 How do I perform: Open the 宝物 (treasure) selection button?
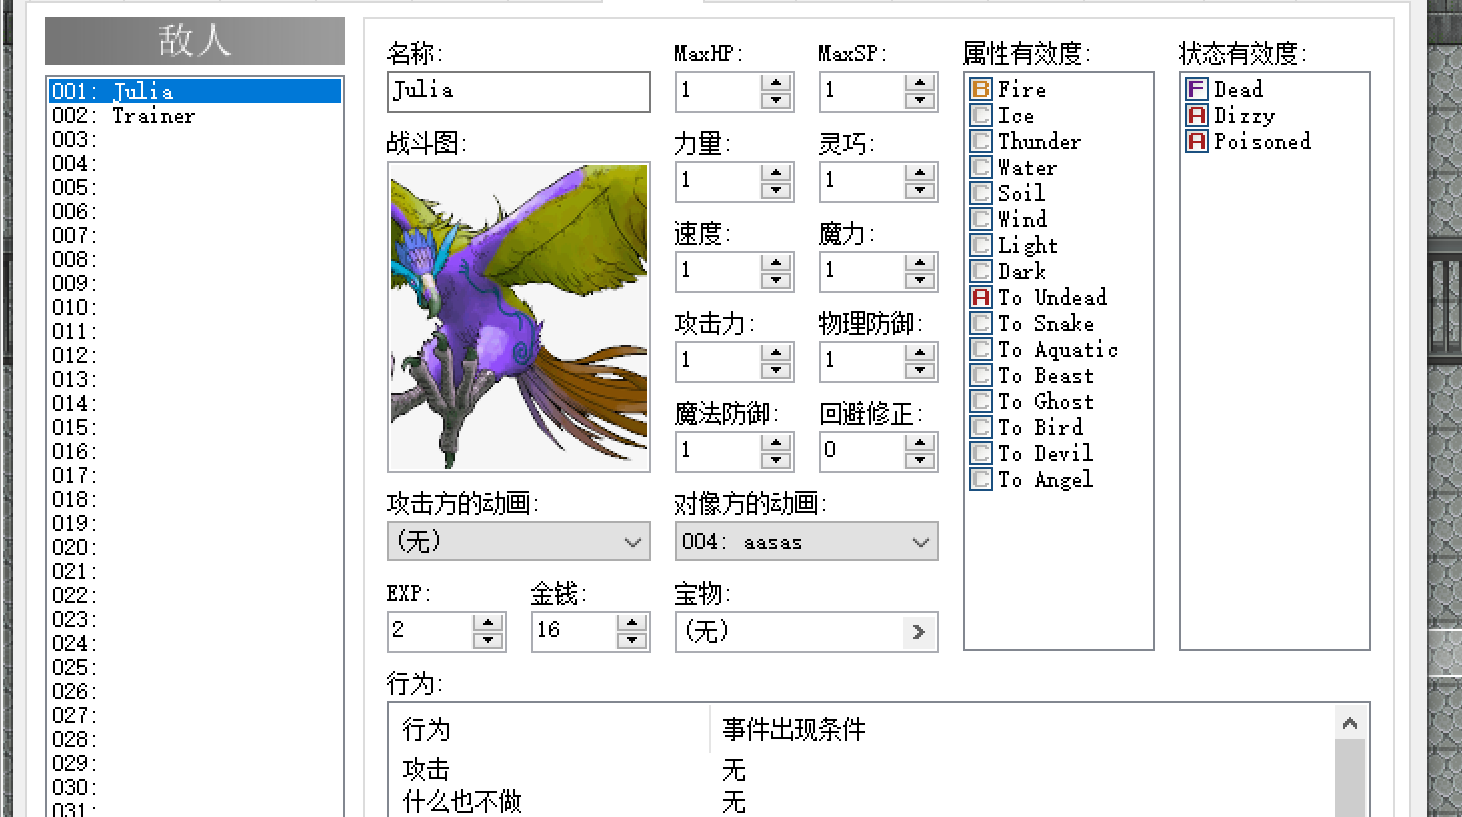pyautogui.click(x=919, y=632)
